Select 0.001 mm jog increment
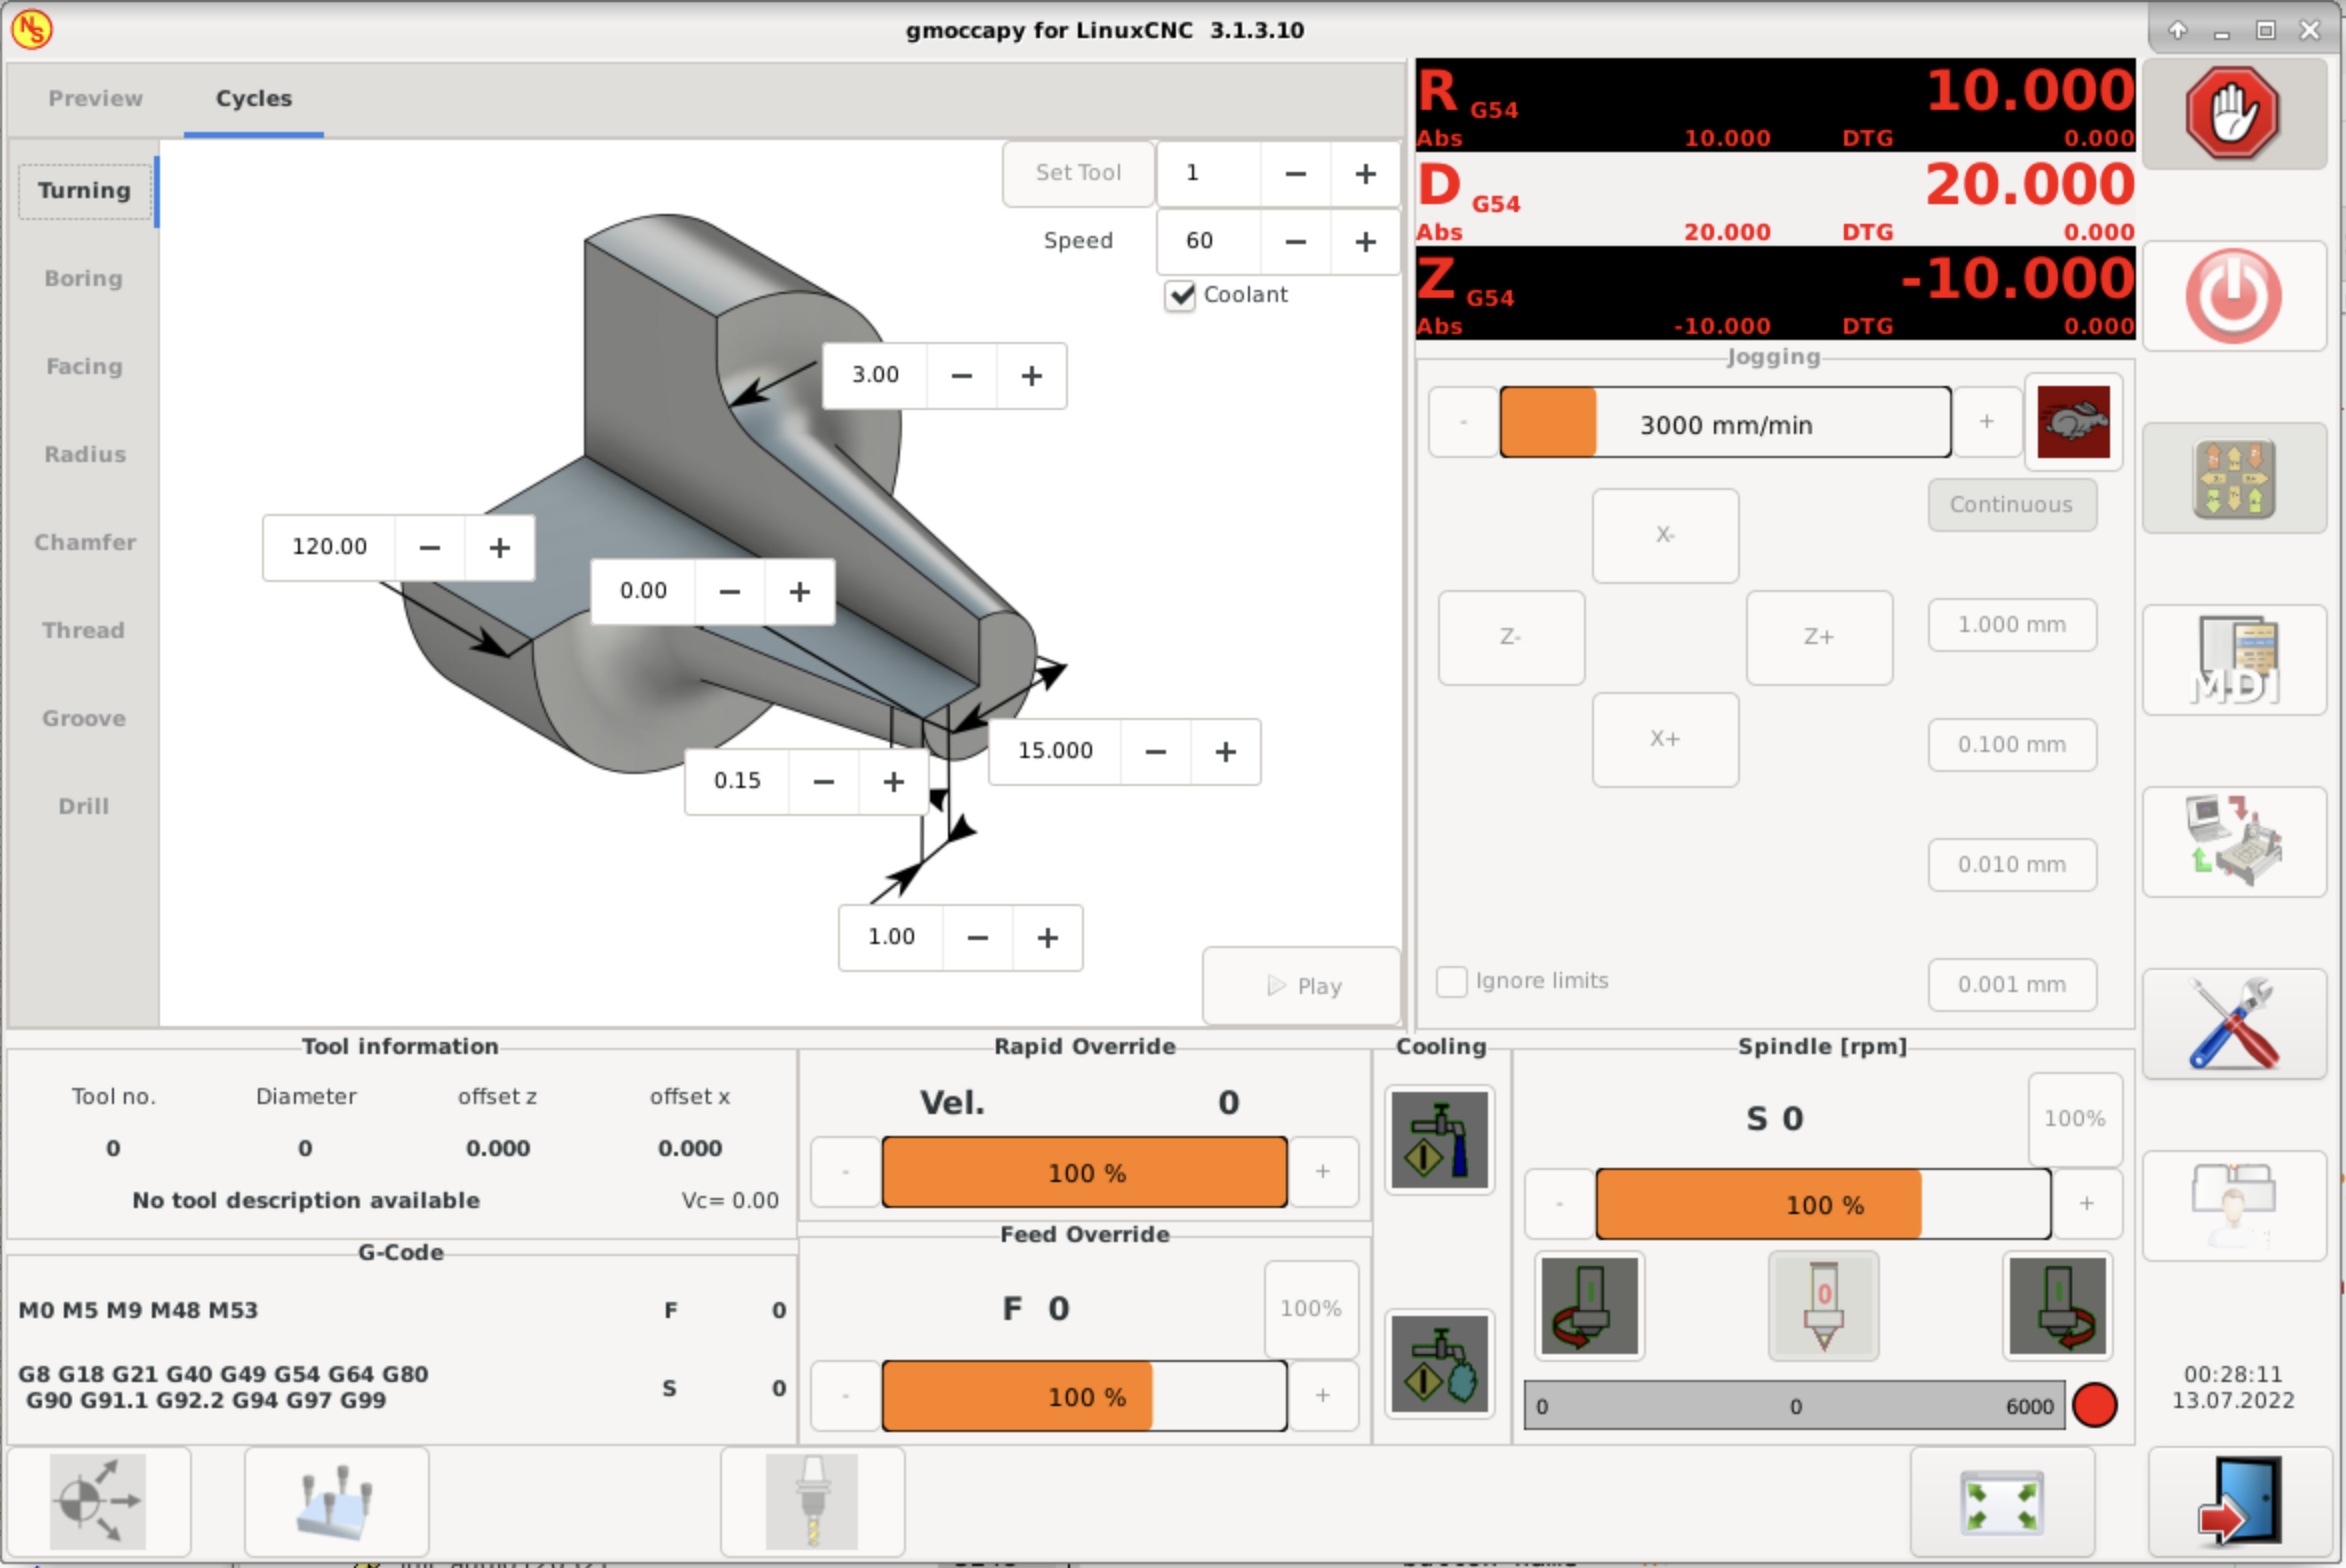The width and height of the screenshot is (2346, 1568). pyautogui.click(x=2011, y=985)
